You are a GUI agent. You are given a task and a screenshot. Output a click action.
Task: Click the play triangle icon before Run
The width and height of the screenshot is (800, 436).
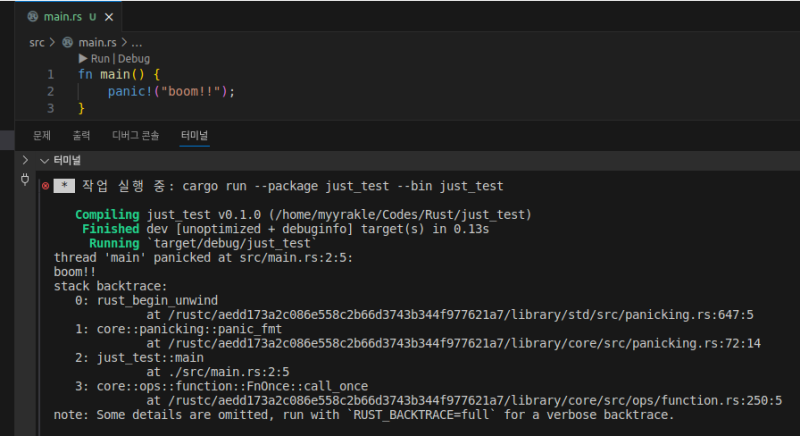(x=83, y=59)
